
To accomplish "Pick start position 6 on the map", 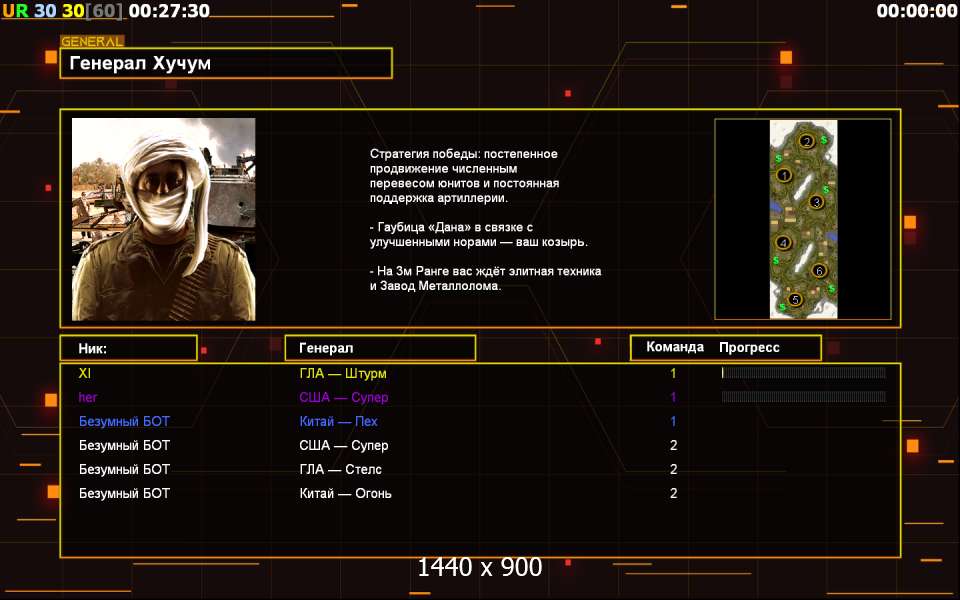I will [819, 270].
